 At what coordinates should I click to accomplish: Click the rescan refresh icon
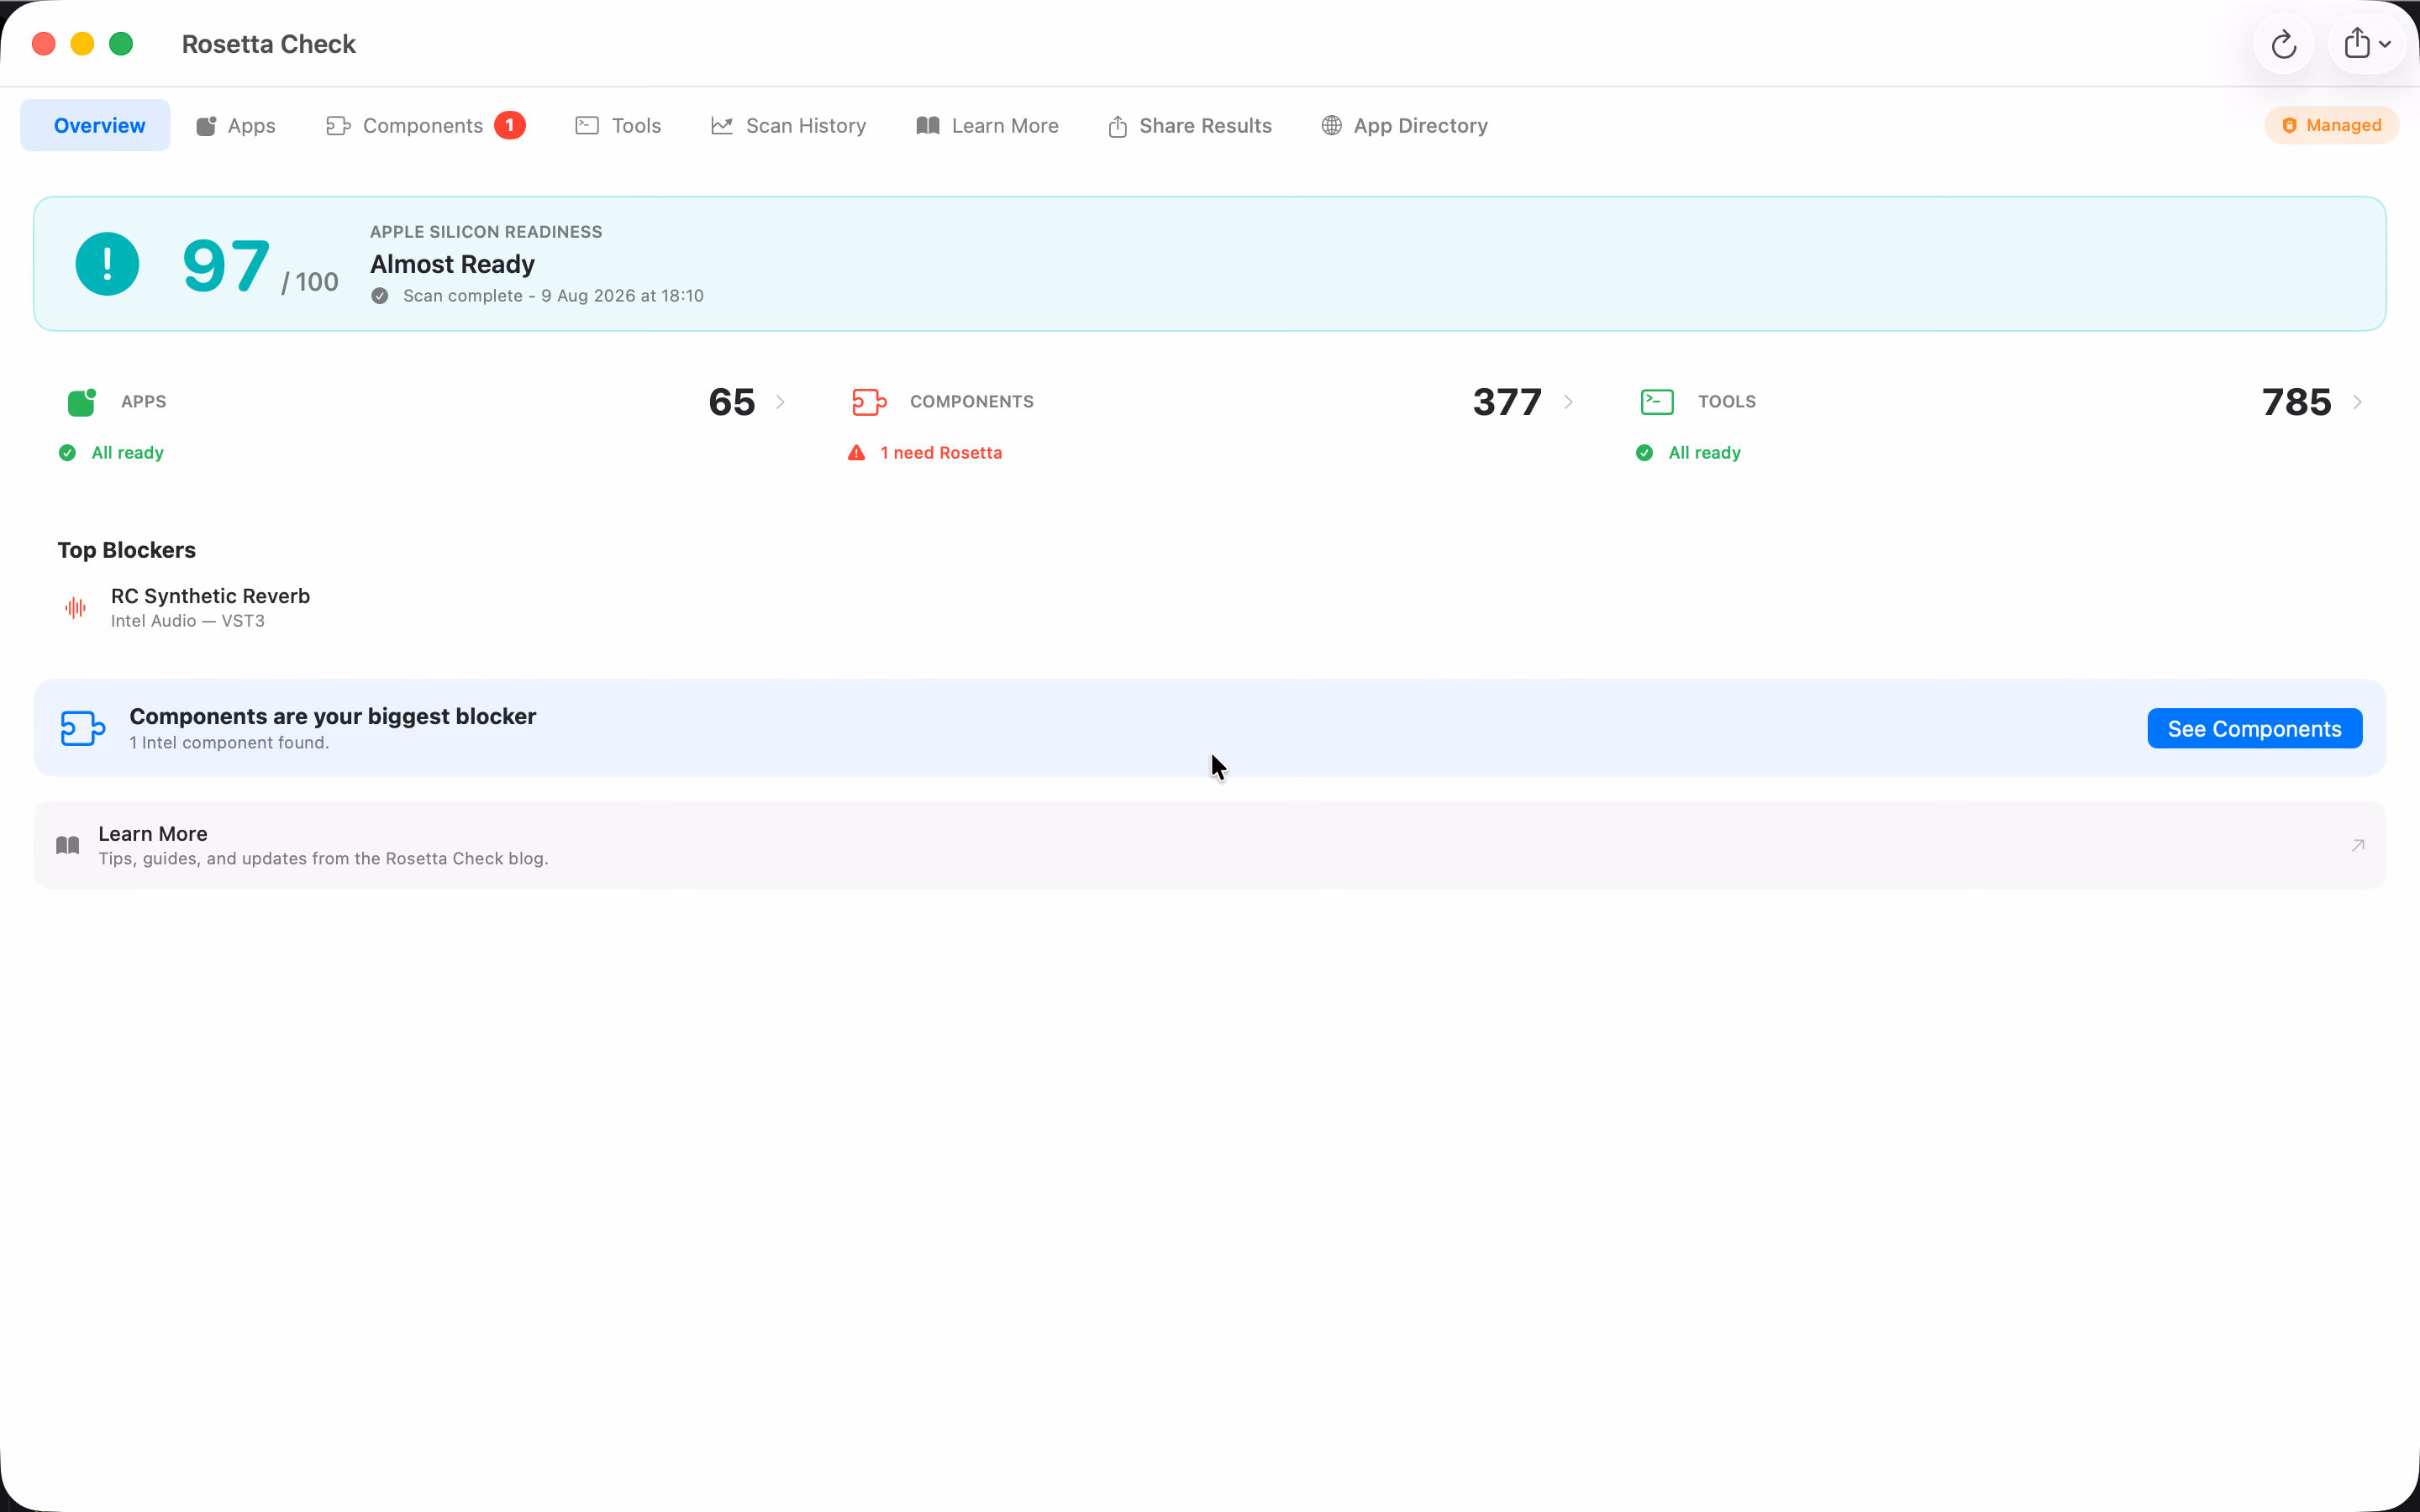(x=2283, y=44)
